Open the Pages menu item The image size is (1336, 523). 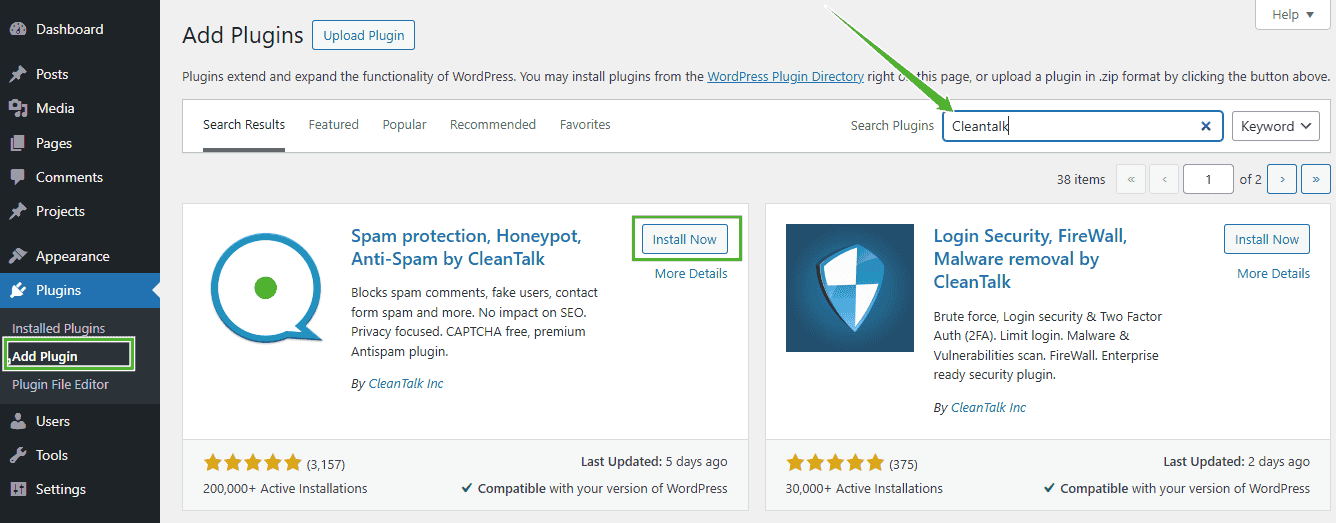(x=80, y=143)
